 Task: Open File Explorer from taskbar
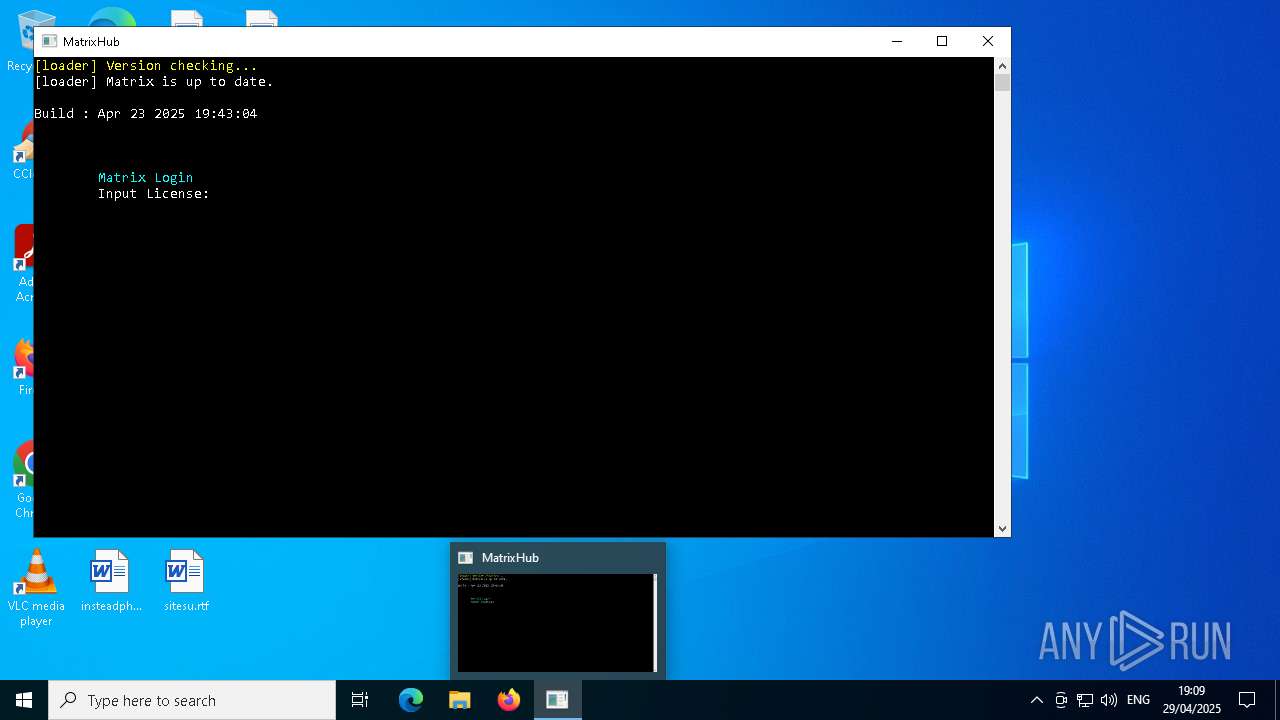(x=460, y=700)
